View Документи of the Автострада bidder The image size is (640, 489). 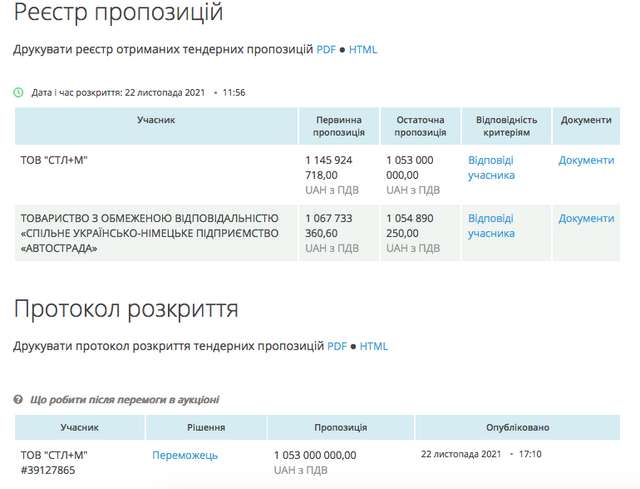586,219
